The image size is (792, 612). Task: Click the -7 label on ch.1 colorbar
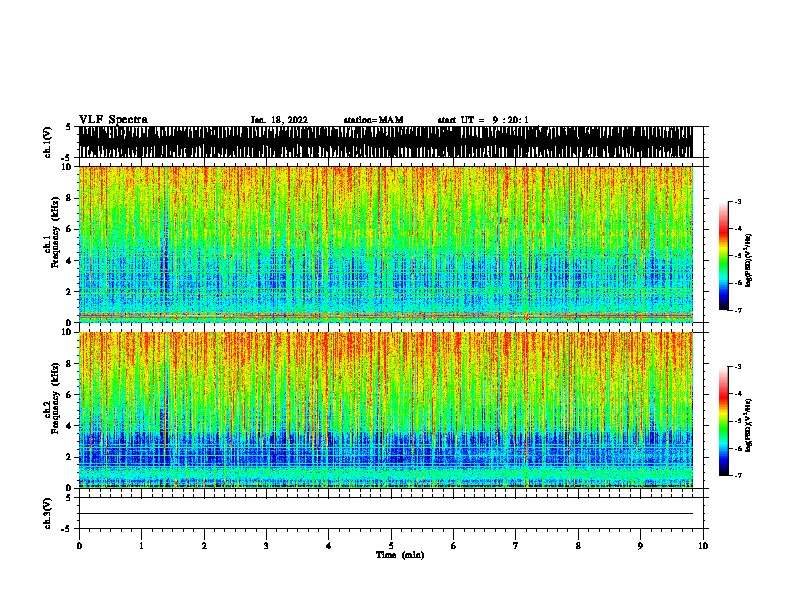click(x=738, y=310)
